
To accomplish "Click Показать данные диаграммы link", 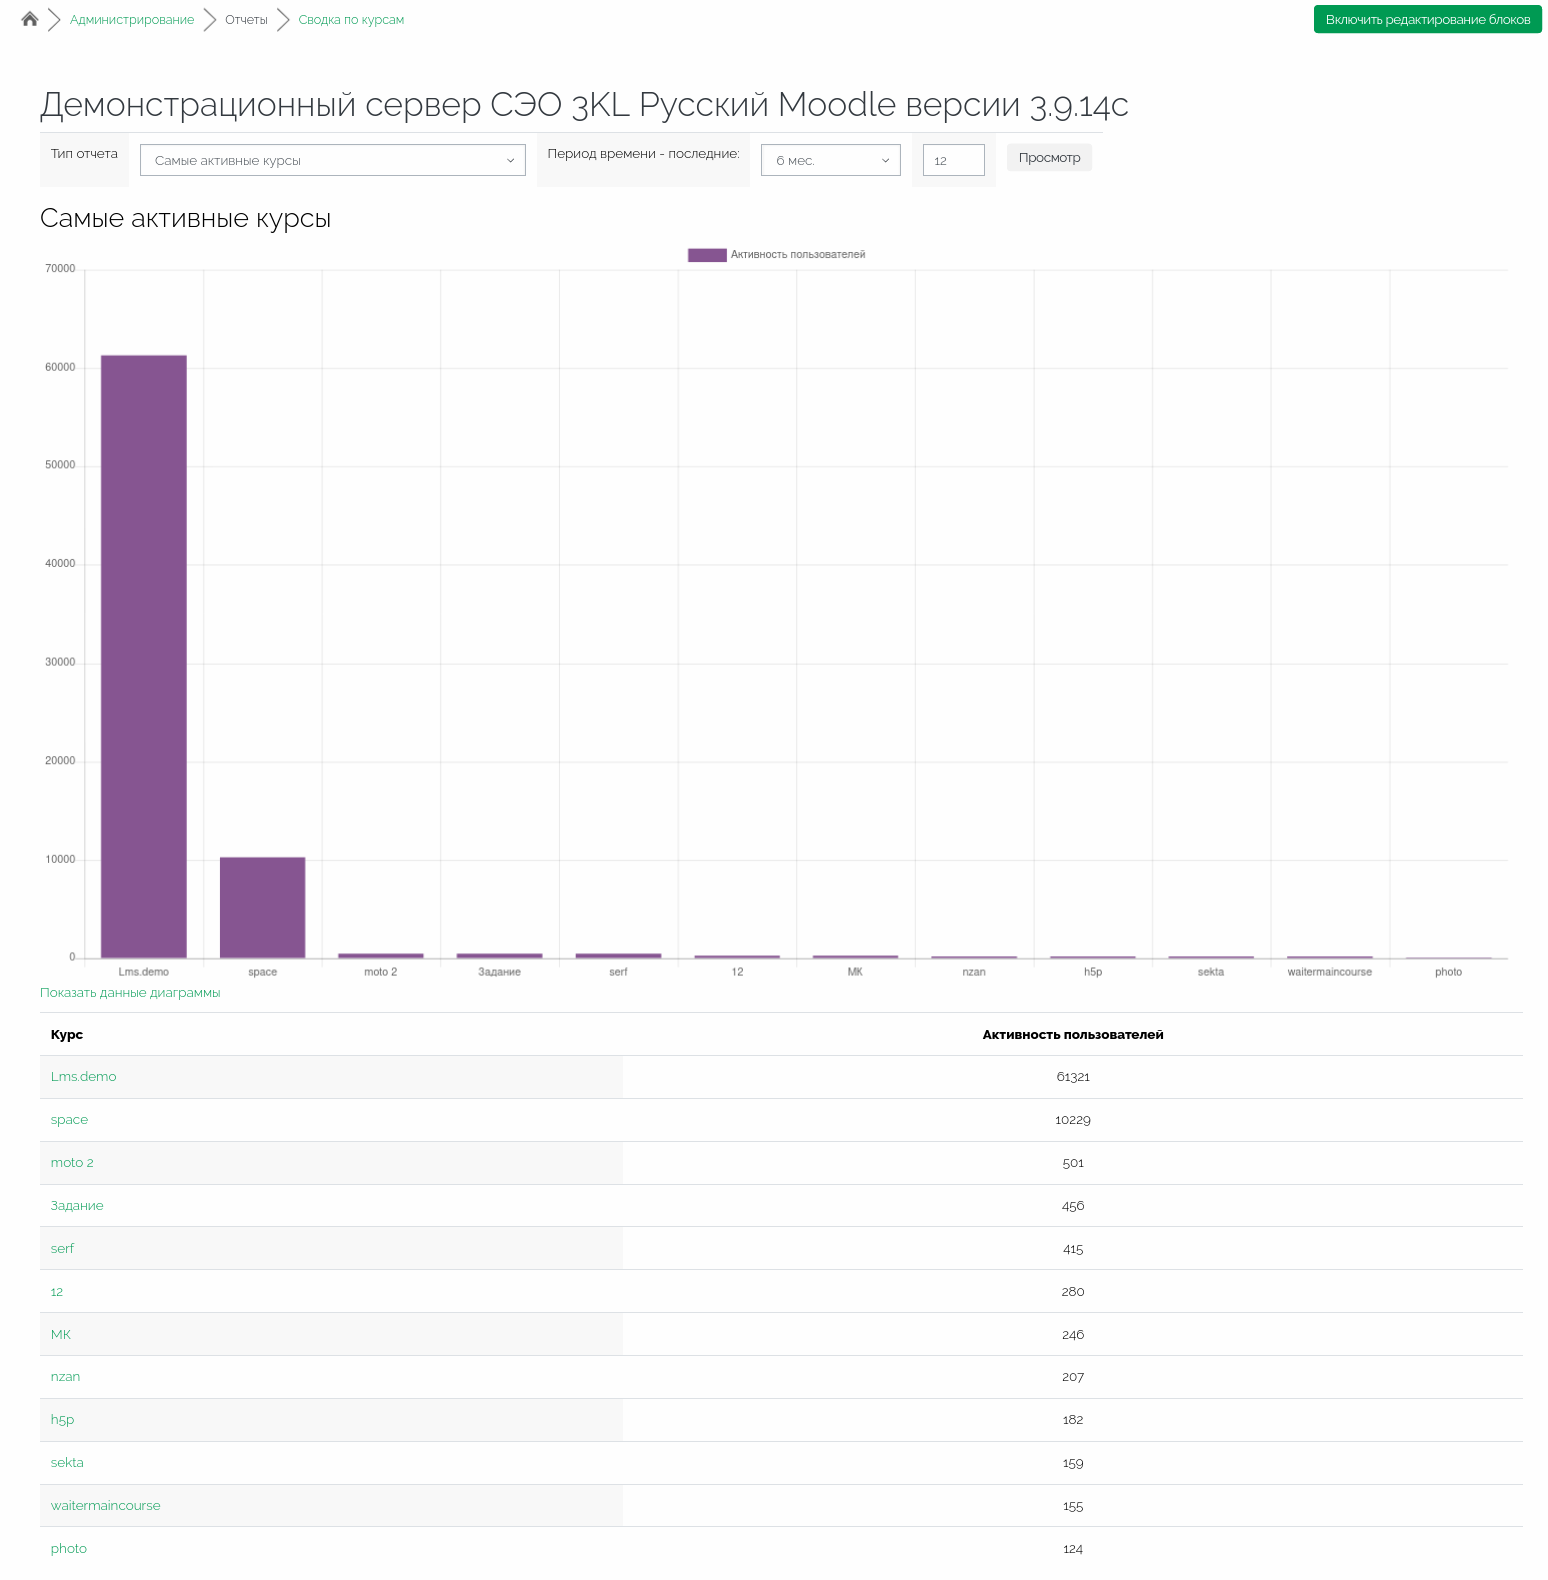I will tap(130, 993).
